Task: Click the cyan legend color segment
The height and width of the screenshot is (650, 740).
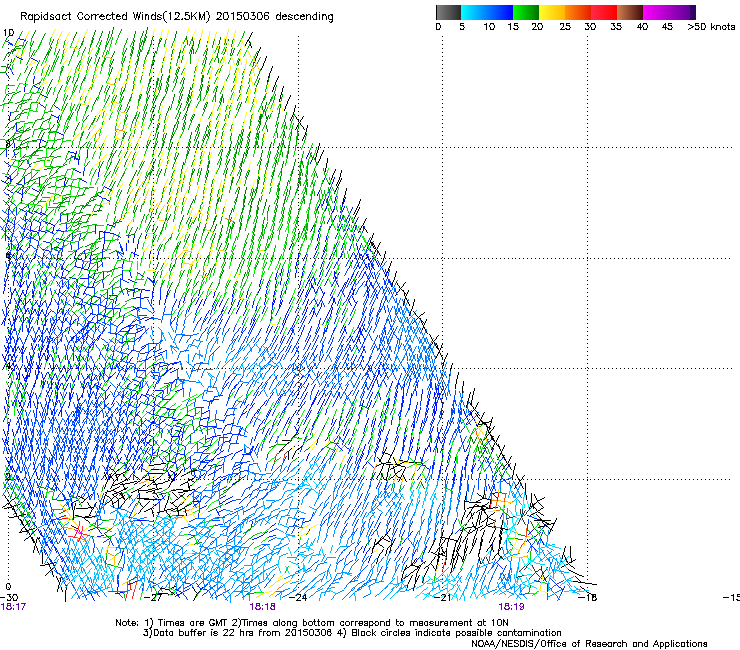Action: [x=474, y=12]
